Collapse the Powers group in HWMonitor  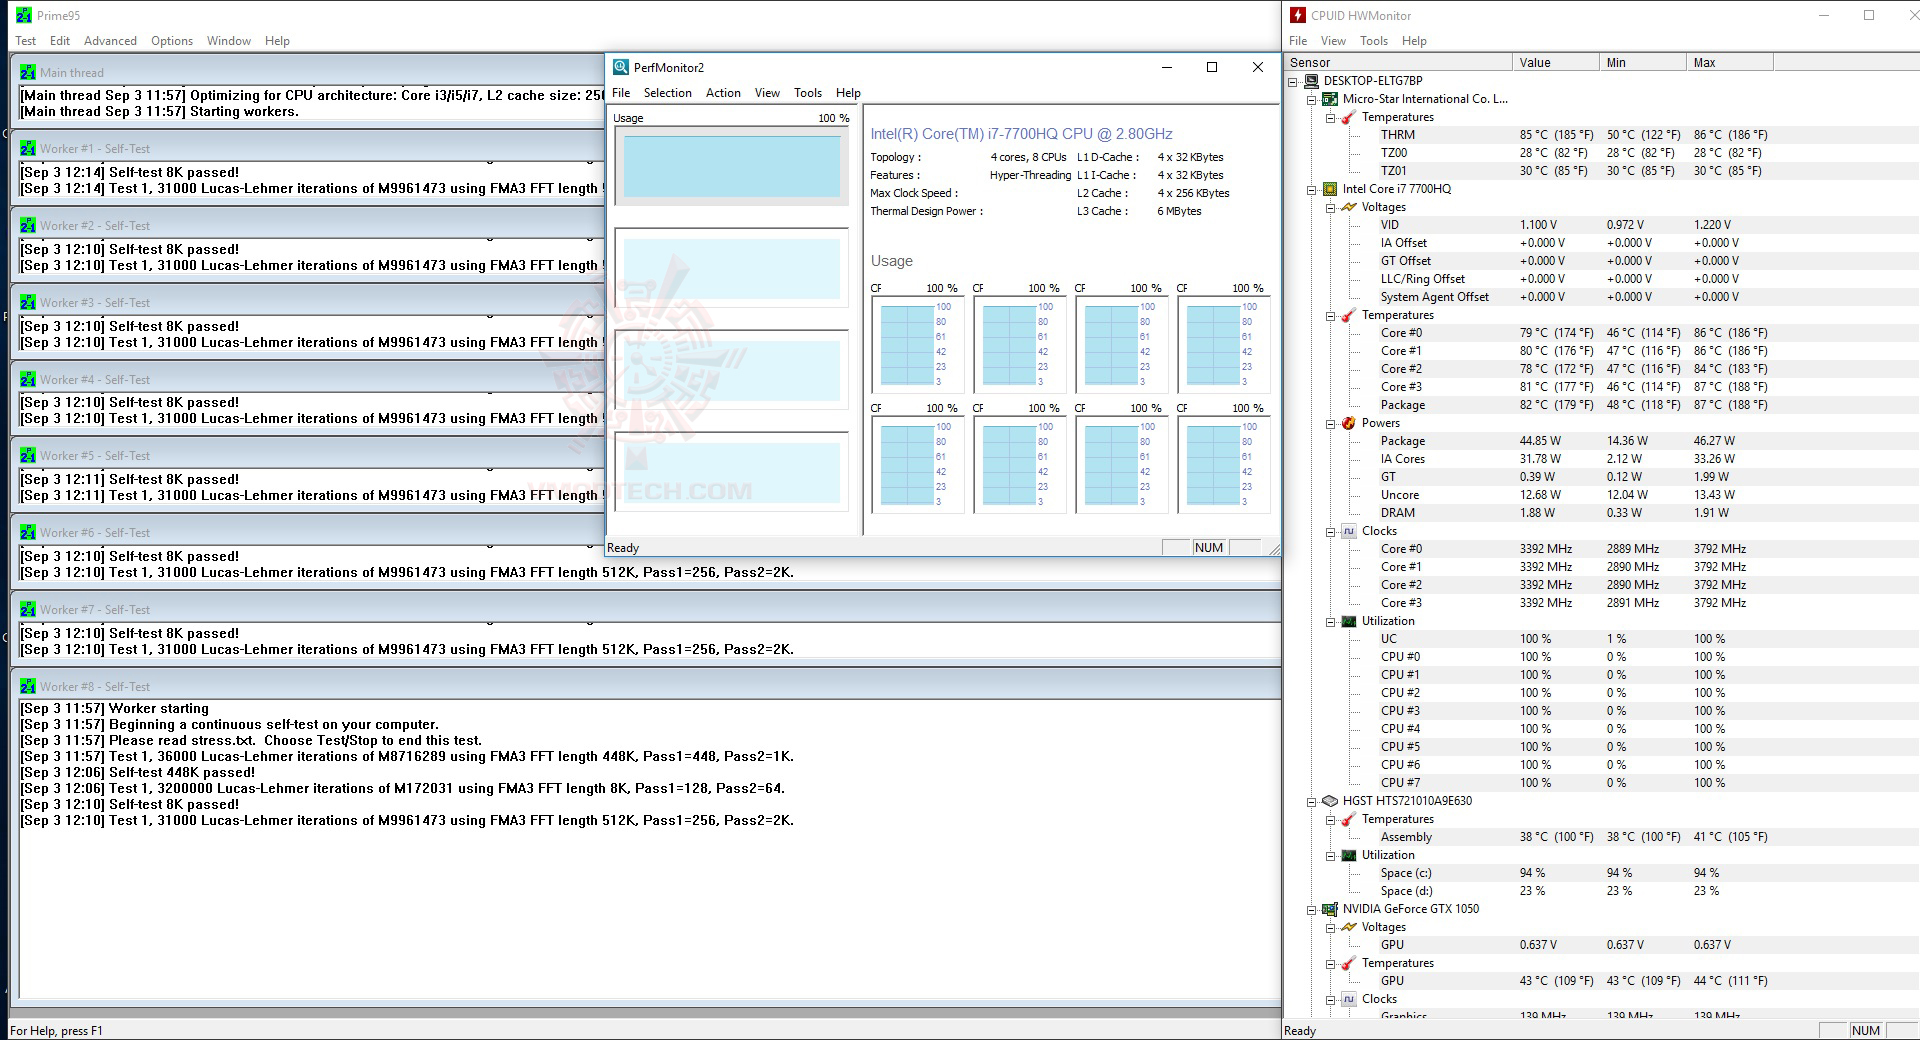point(1331,423)
